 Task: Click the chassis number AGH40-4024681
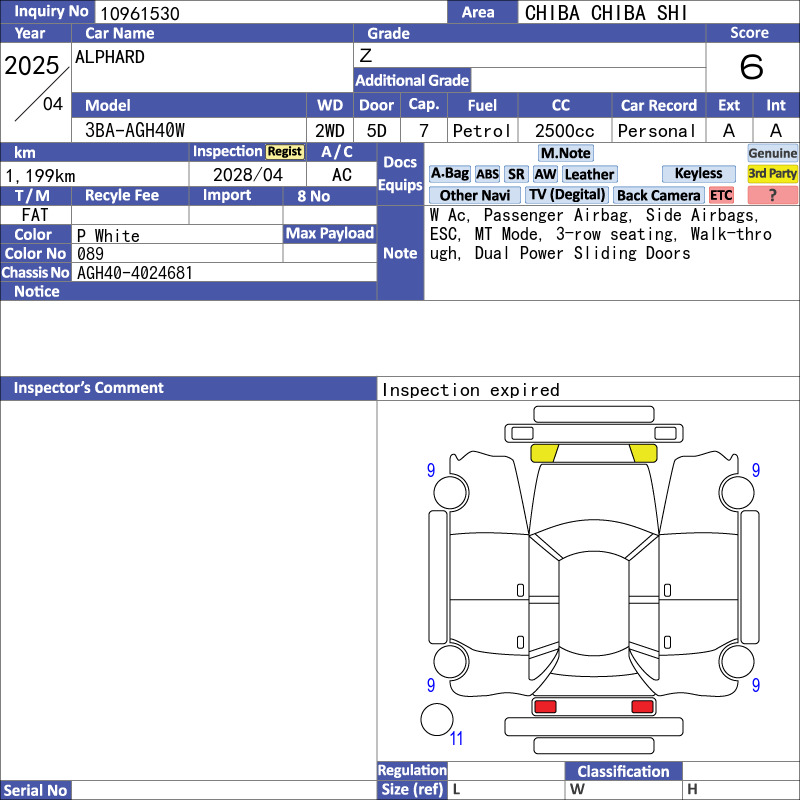[135, 273]
